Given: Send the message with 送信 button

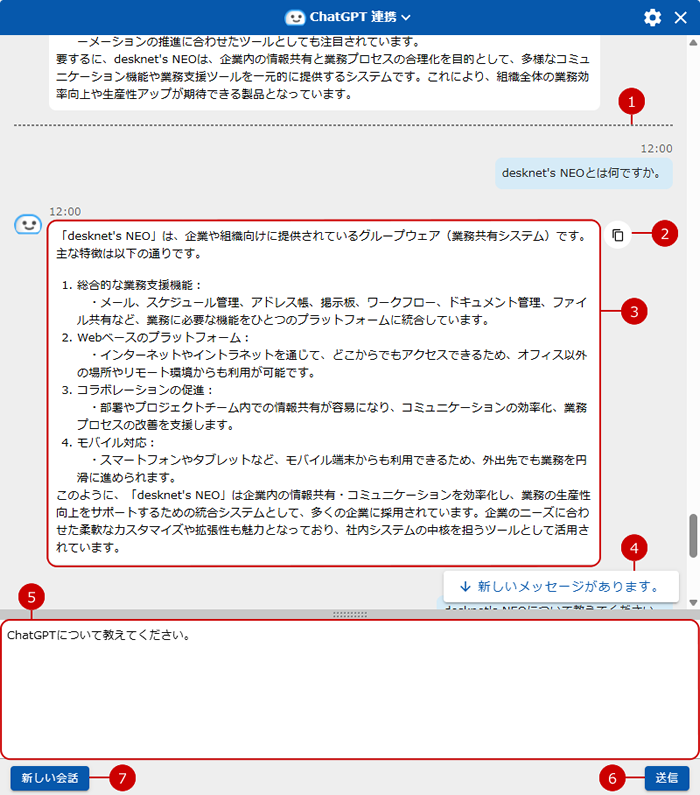Looking at the screenshot, I should tap(667, 778).
